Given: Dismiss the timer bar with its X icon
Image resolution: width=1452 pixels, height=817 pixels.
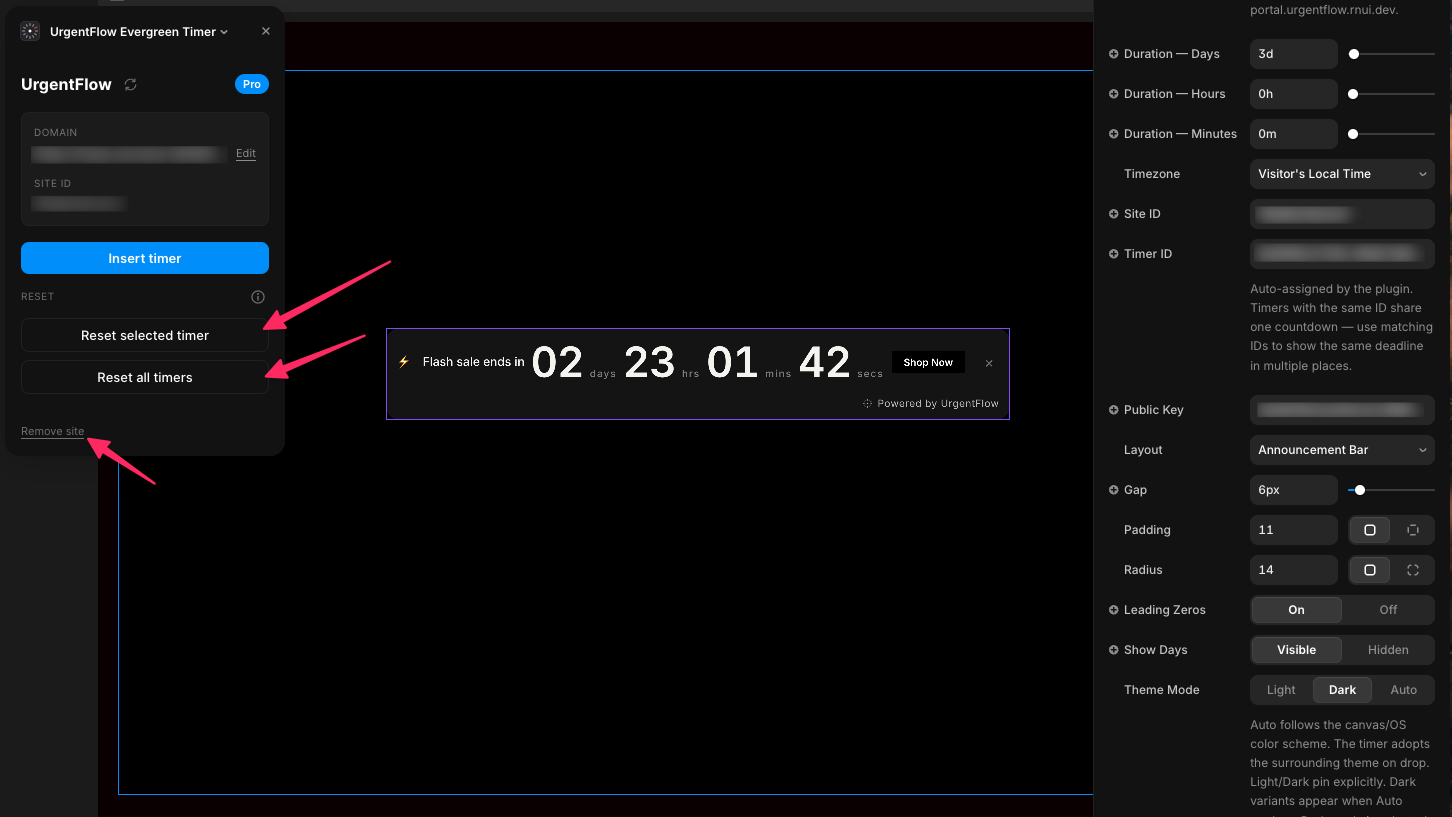Looking at the screenshot, I should click(x=989, y=363).
